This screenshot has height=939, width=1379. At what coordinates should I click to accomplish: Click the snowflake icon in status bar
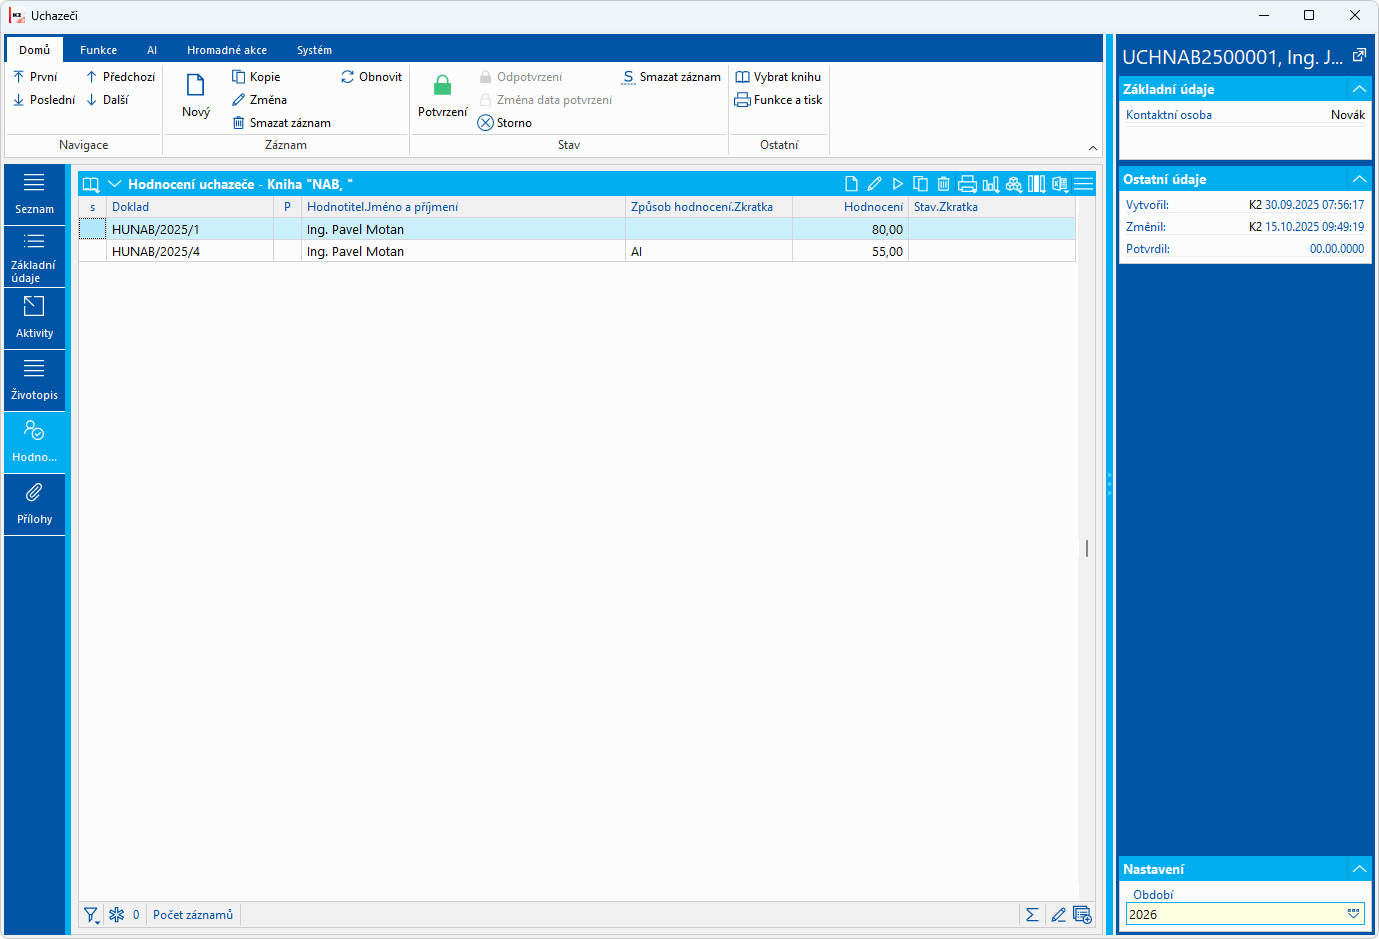pos(117,915)
